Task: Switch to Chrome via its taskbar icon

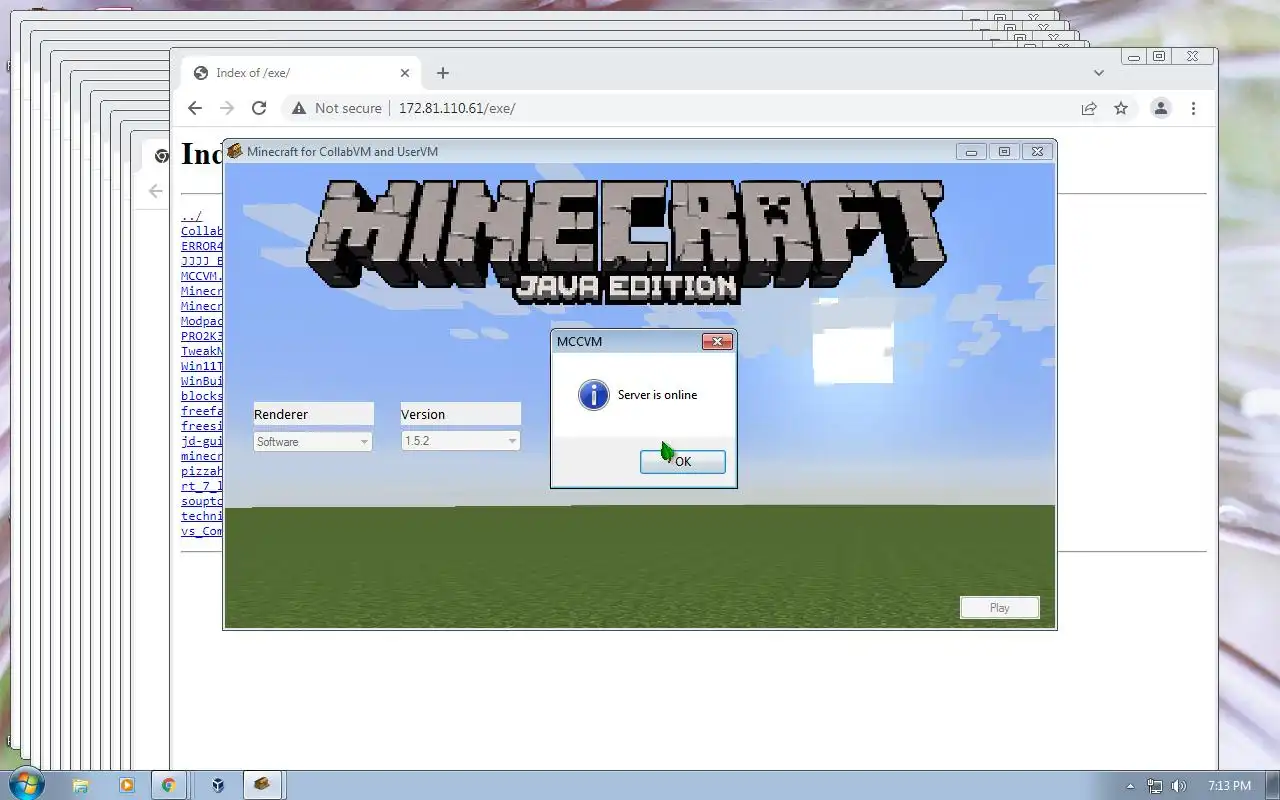Action: 169,785
